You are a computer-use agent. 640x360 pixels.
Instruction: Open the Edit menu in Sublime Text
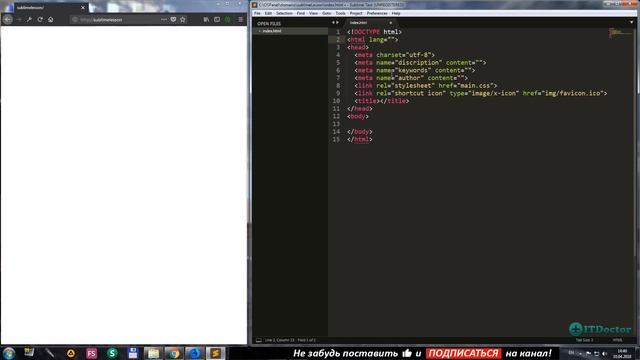click(x=268, y=13)
